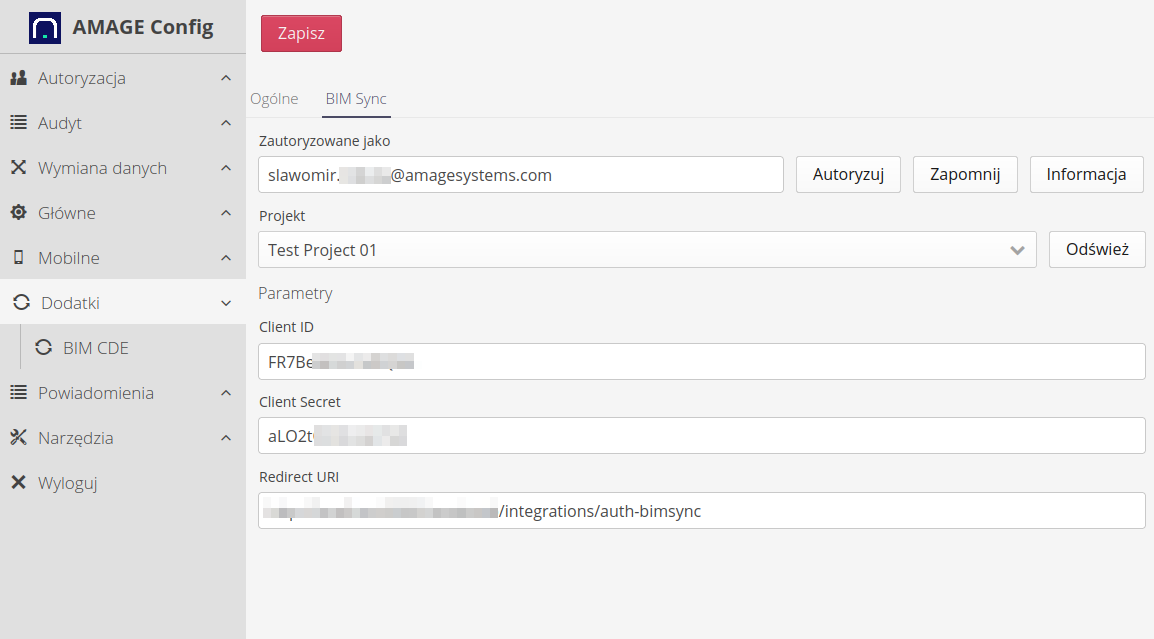The height and width of the screenshot is (639, 1154).
Task: Select the Narzędzia wrench icon
Action: [17, 438]
